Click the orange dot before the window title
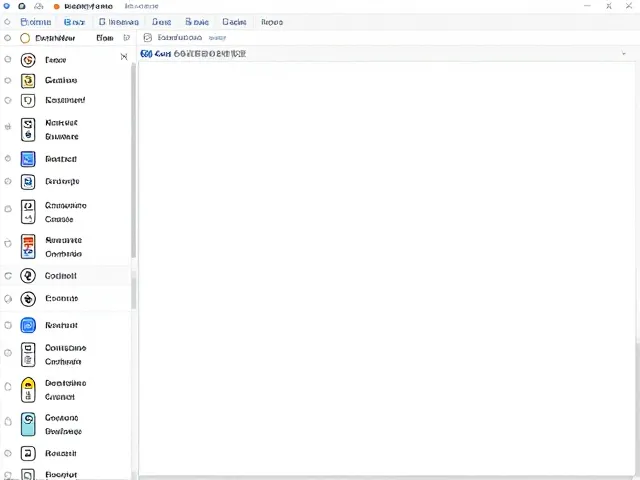Image resolution: width=640 pixels, height=480 pixels. 57,7
